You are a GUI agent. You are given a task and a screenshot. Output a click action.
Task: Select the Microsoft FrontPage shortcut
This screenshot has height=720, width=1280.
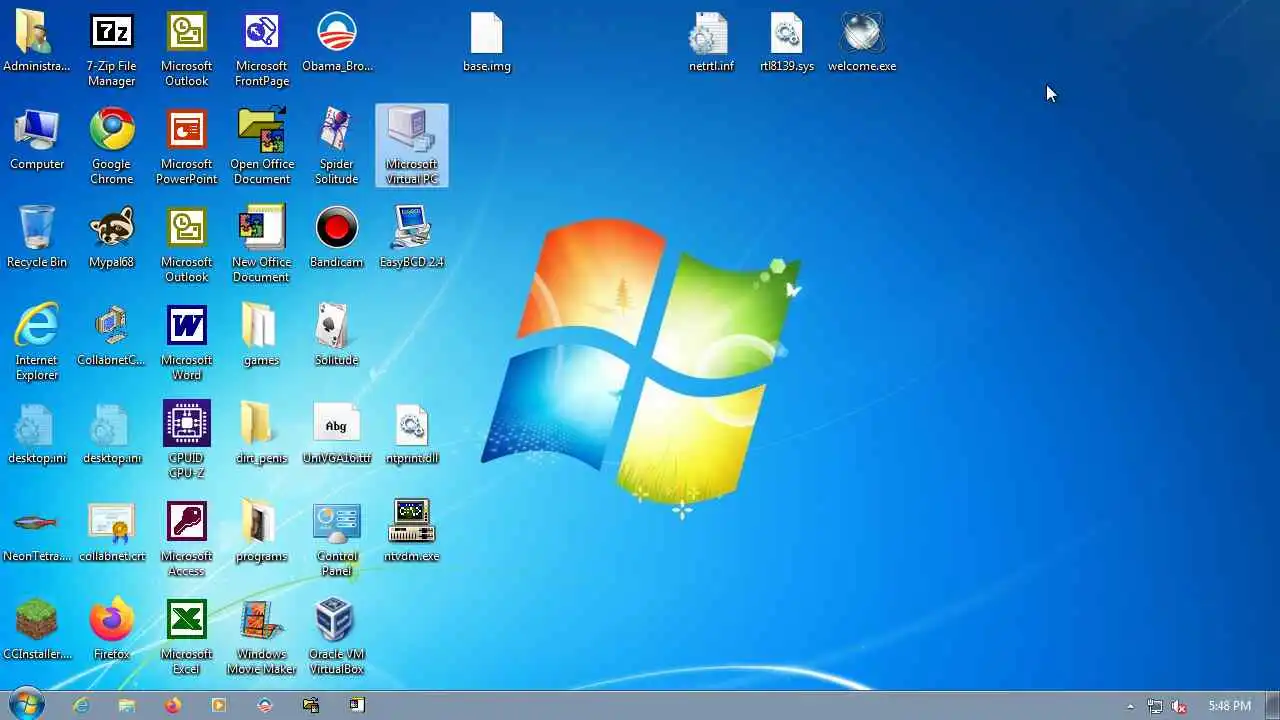[262, 49]
